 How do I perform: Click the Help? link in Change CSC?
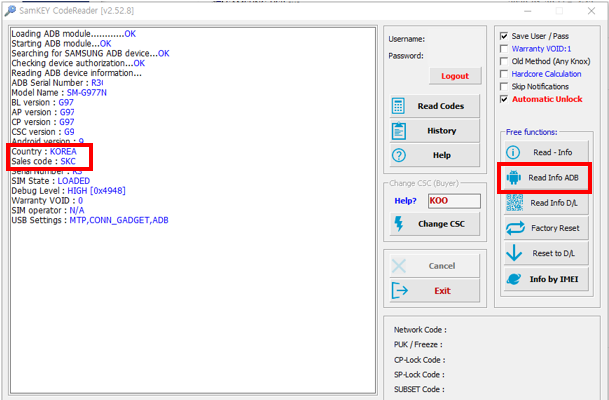[x=405, y=201]
